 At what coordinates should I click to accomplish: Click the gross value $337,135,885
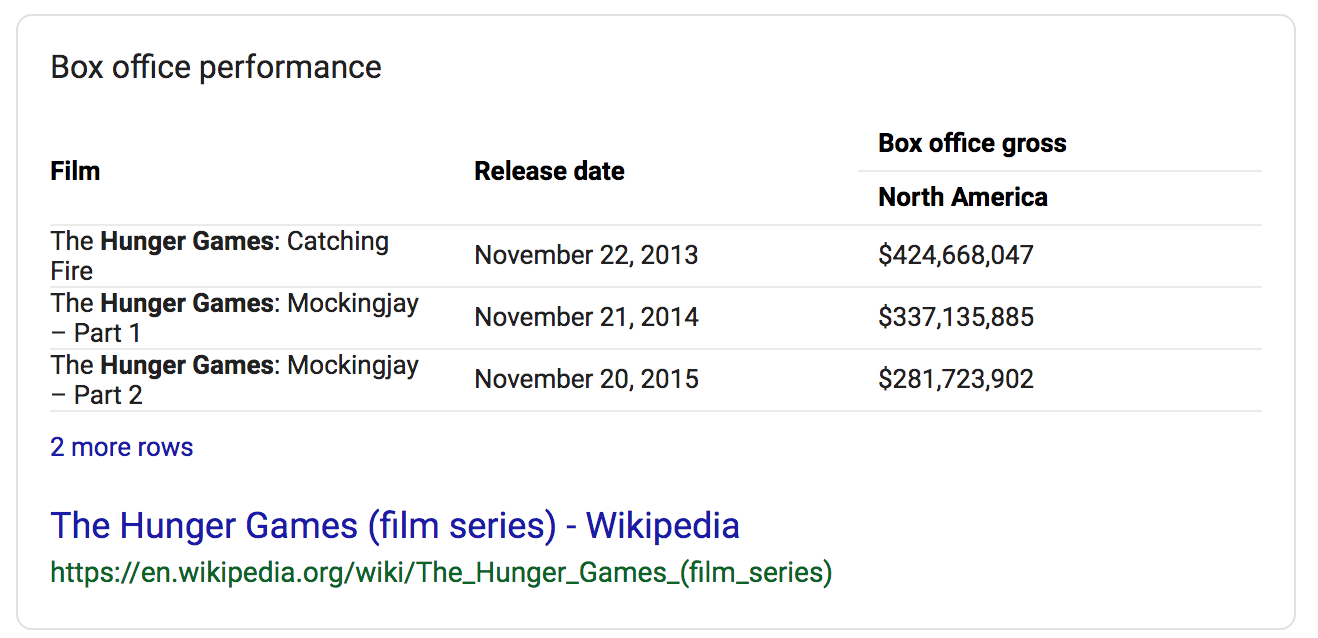[956, 317]
